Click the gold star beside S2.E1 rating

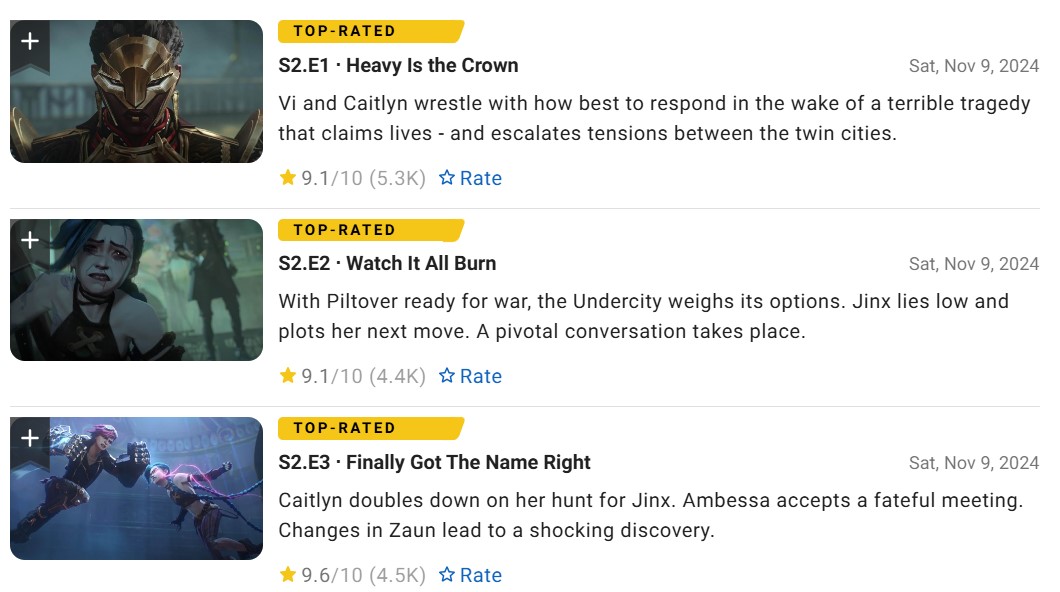(x=288, y=178)
